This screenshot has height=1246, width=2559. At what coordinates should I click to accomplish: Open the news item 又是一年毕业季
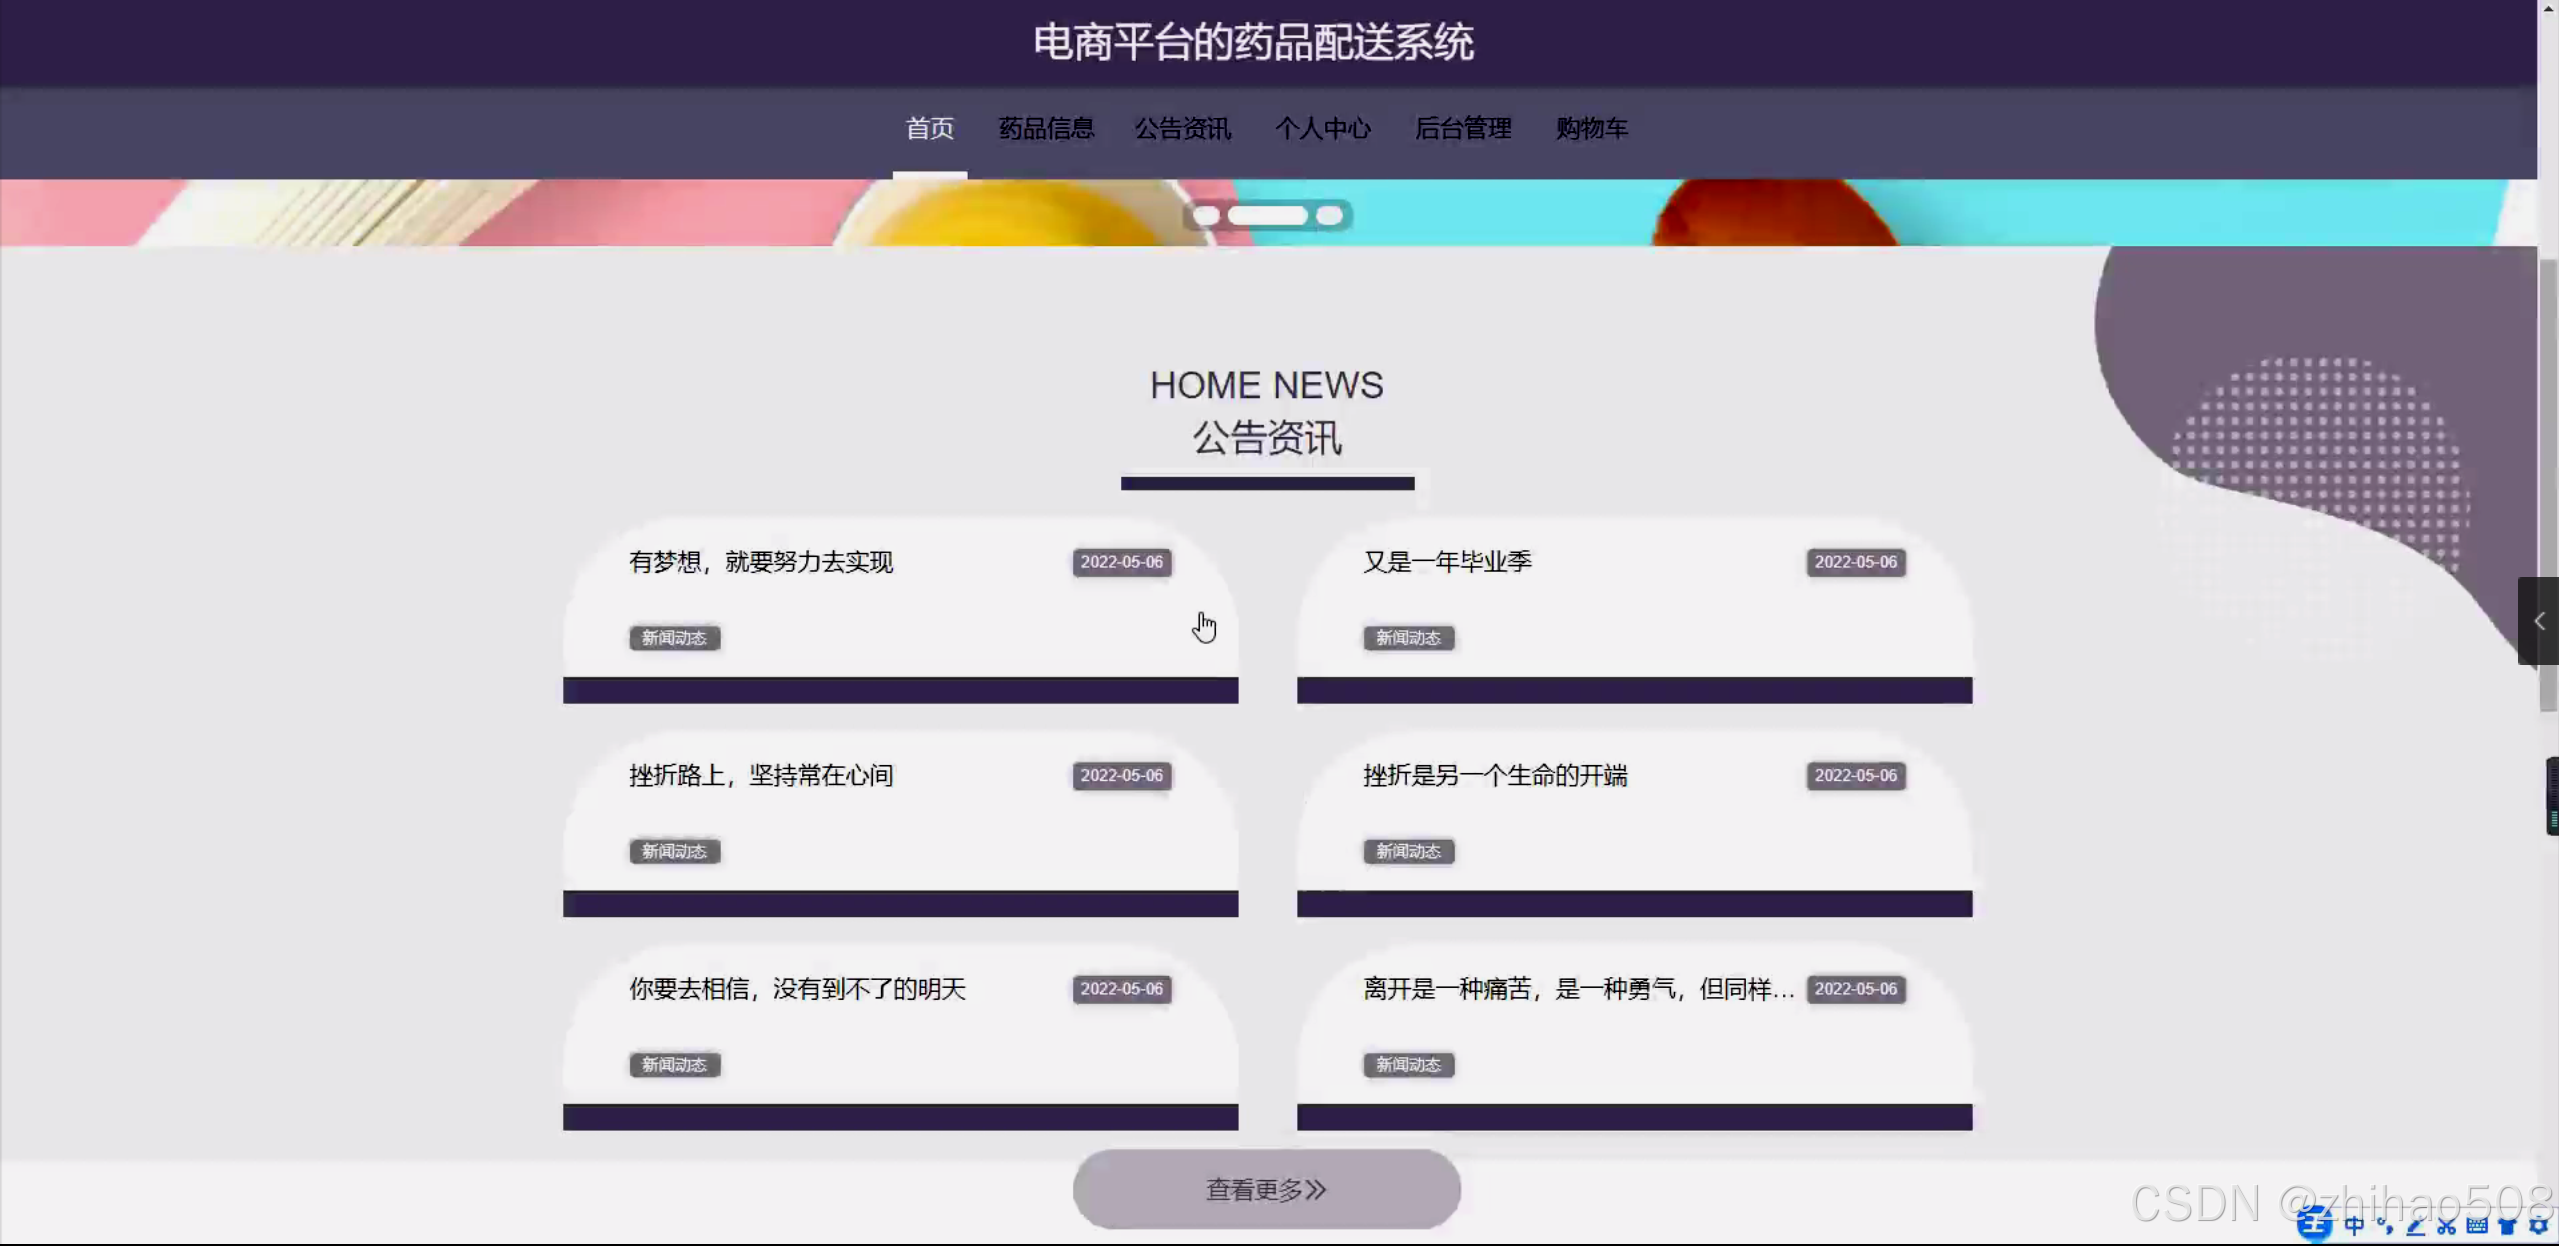click(x=1447, y=562)
